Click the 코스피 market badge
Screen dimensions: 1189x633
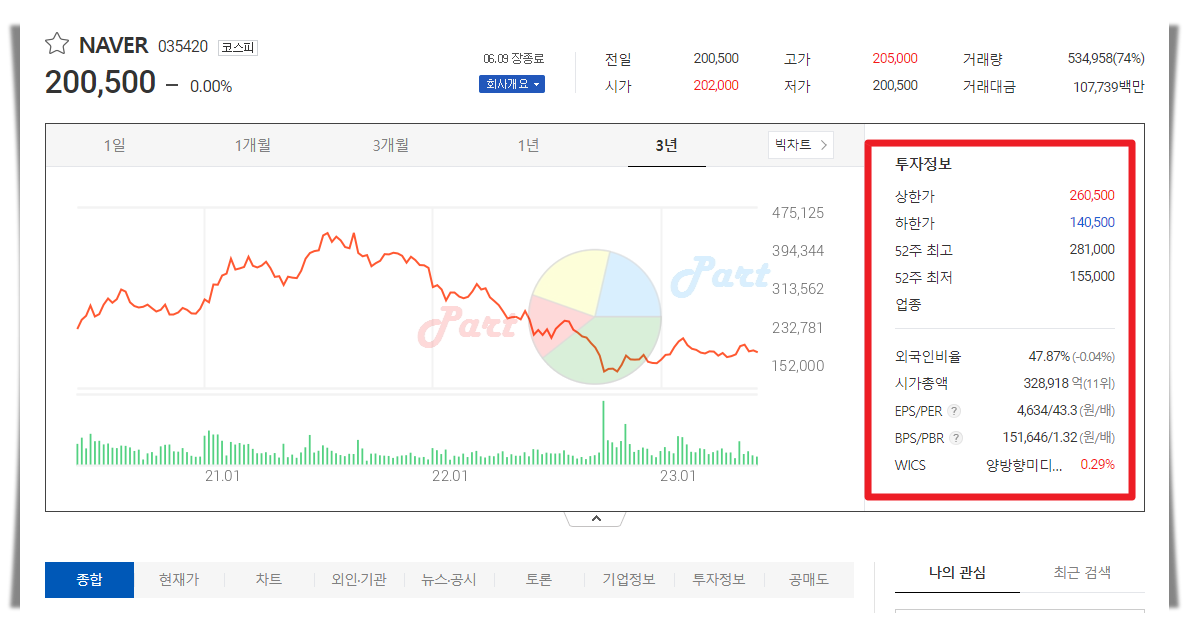[x=238, y=48]
